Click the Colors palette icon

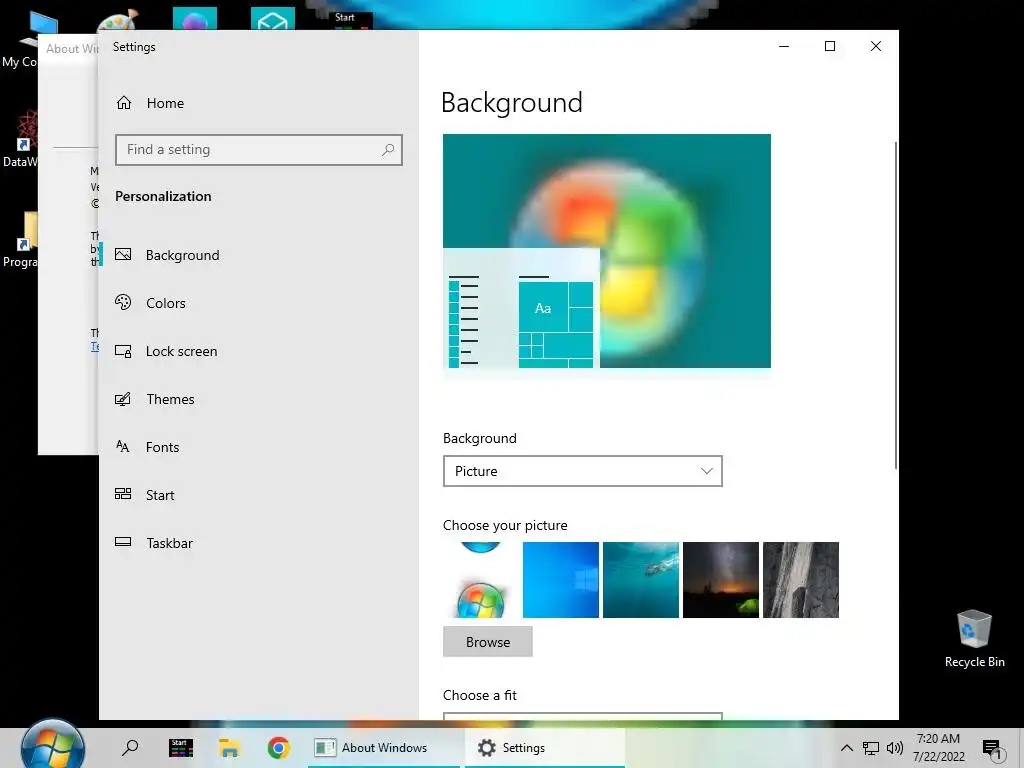click(123, 302)
